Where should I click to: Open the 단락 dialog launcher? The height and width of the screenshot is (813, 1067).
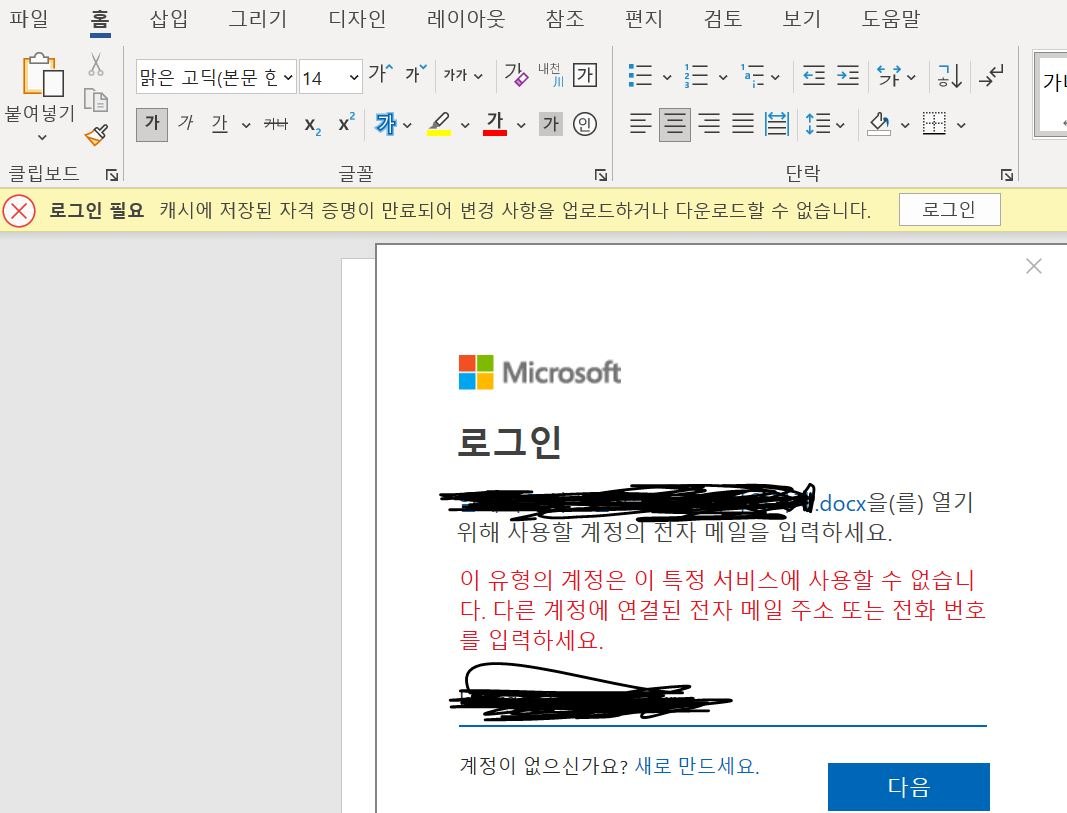[x=1006, y=176]
